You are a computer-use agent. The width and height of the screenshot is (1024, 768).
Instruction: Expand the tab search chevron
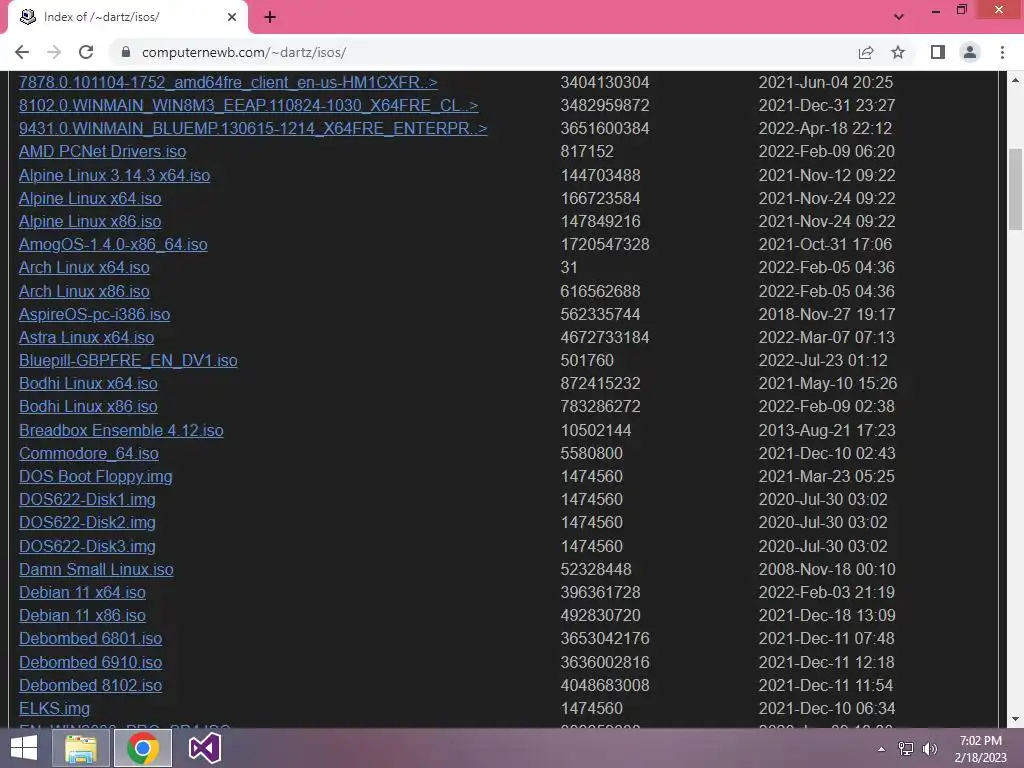tap(899, 17)
